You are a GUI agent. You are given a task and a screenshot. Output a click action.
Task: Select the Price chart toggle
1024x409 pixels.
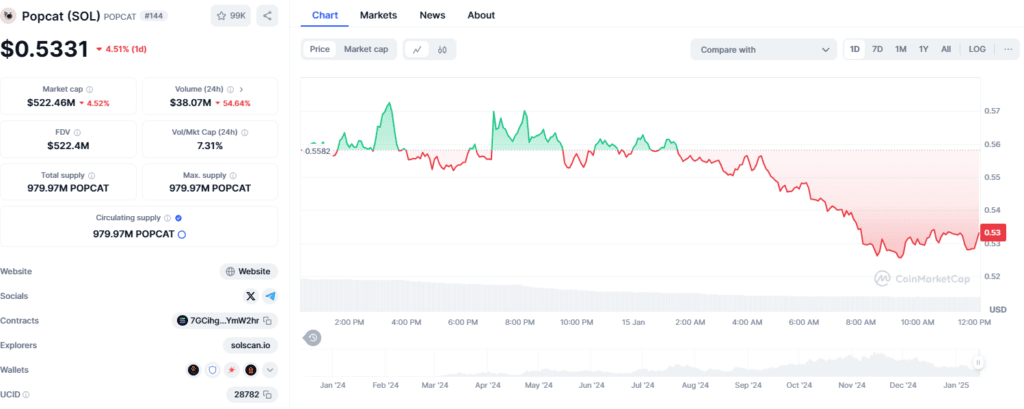pos(319,49)
